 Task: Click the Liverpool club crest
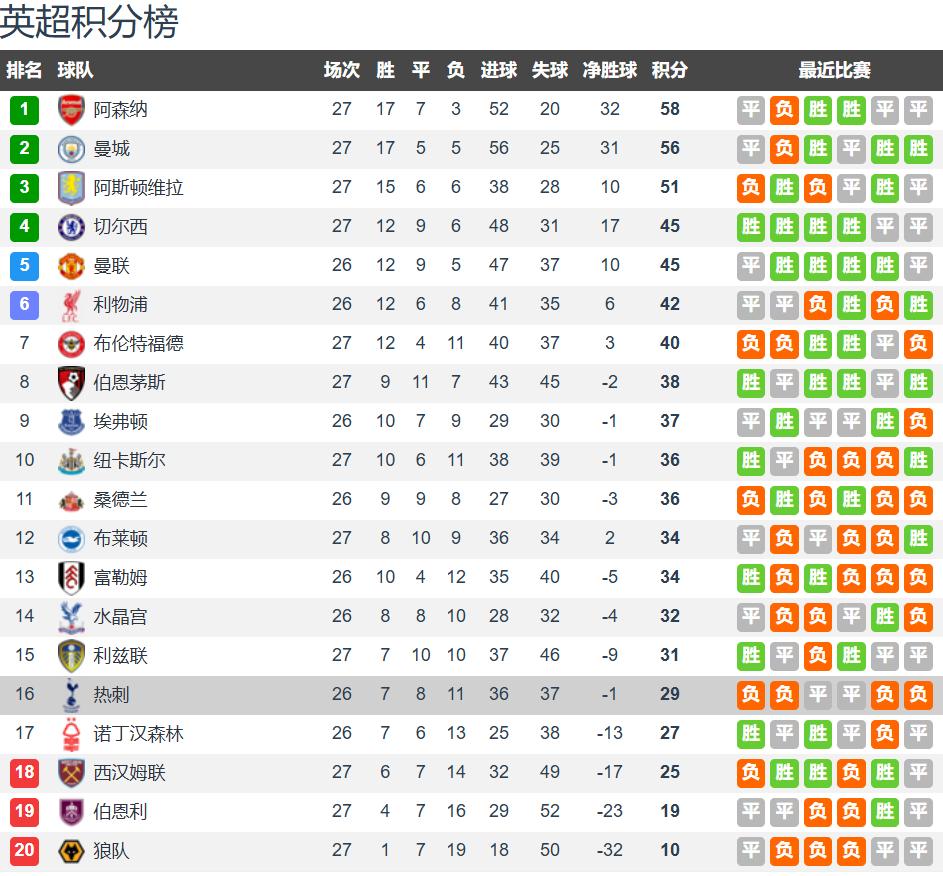point(72,304)
